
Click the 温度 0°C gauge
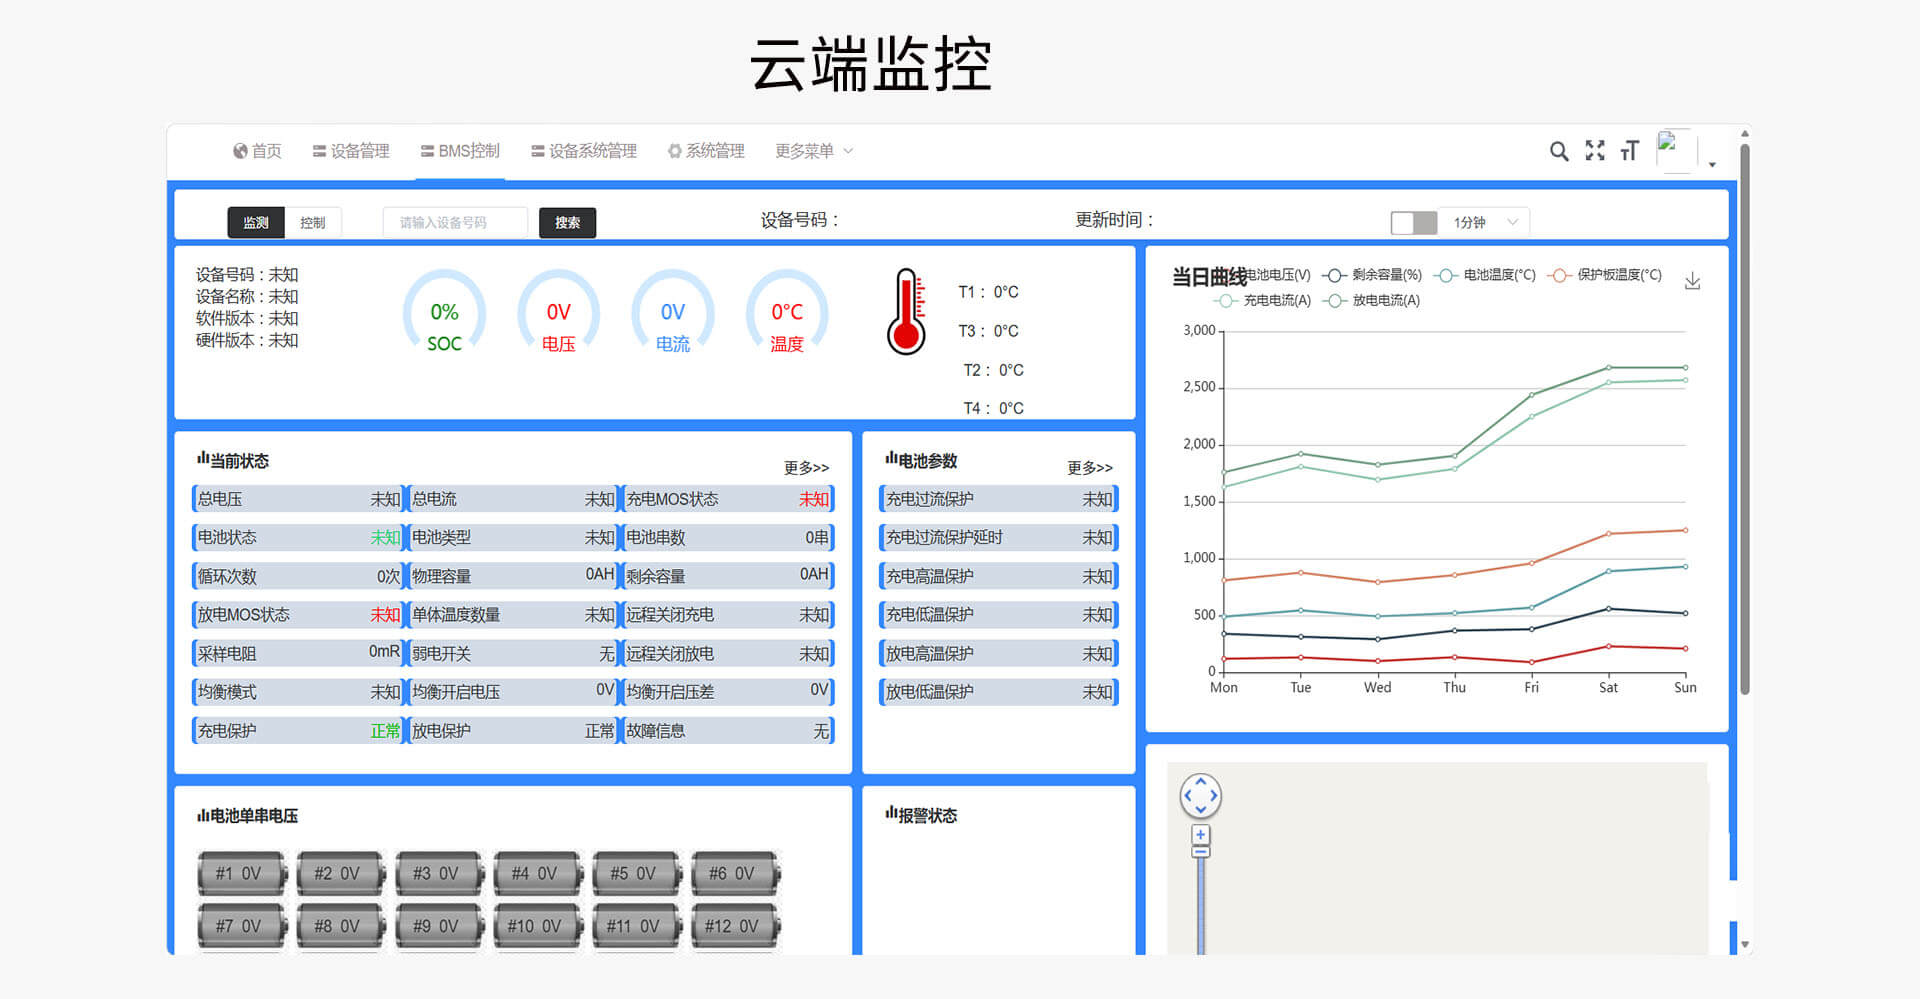click(789, 313)
